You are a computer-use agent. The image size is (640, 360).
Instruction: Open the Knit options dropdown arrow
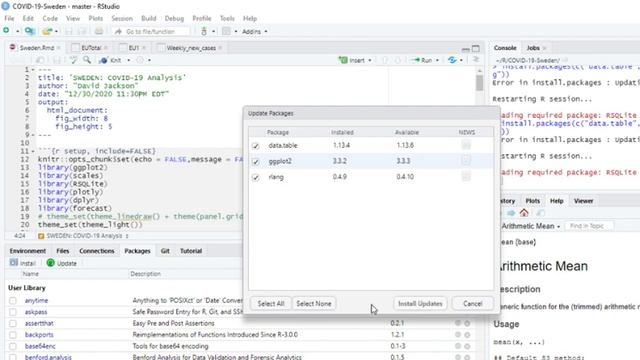click(x=129, y=60)
